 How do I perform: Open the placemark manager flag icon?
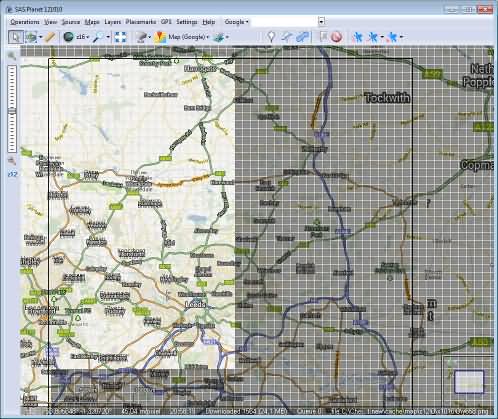323,37
